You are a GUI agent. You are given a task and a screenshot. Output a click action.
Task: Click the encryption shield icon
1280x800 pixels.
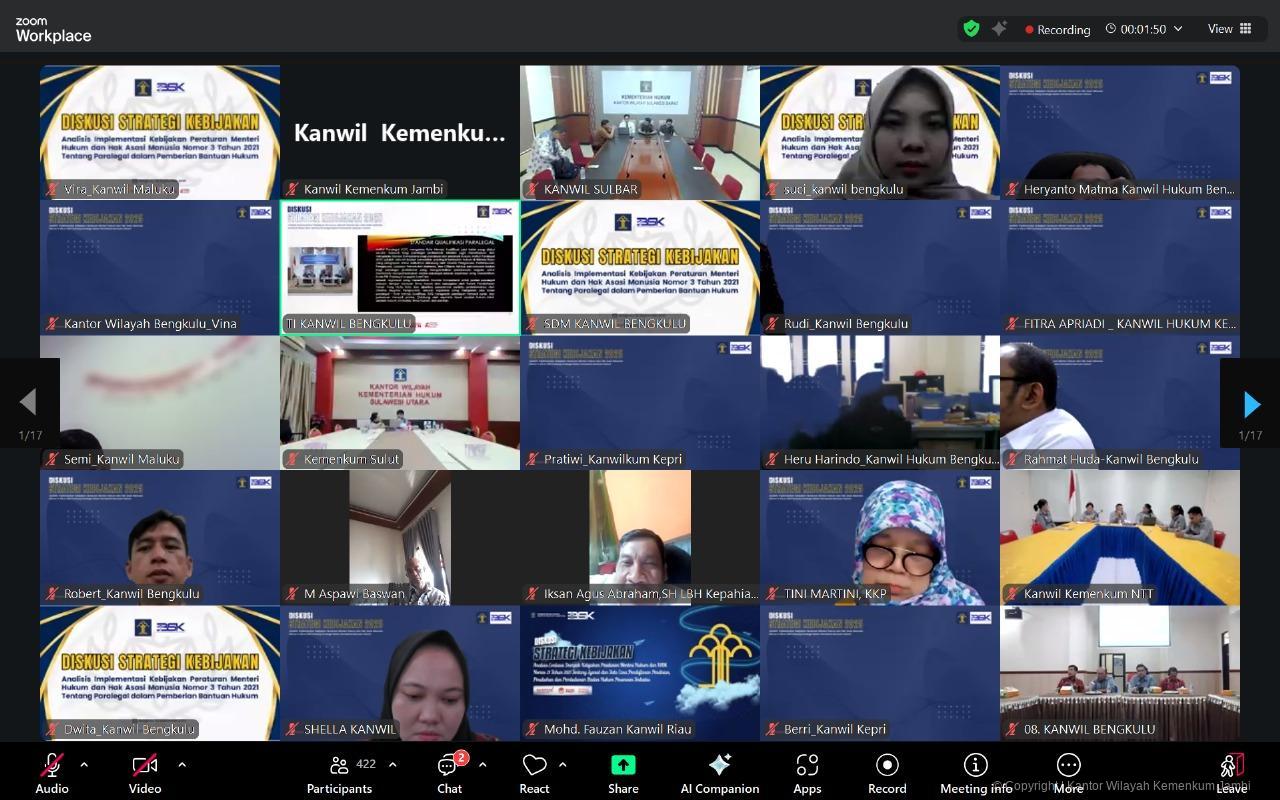[971, 29]
